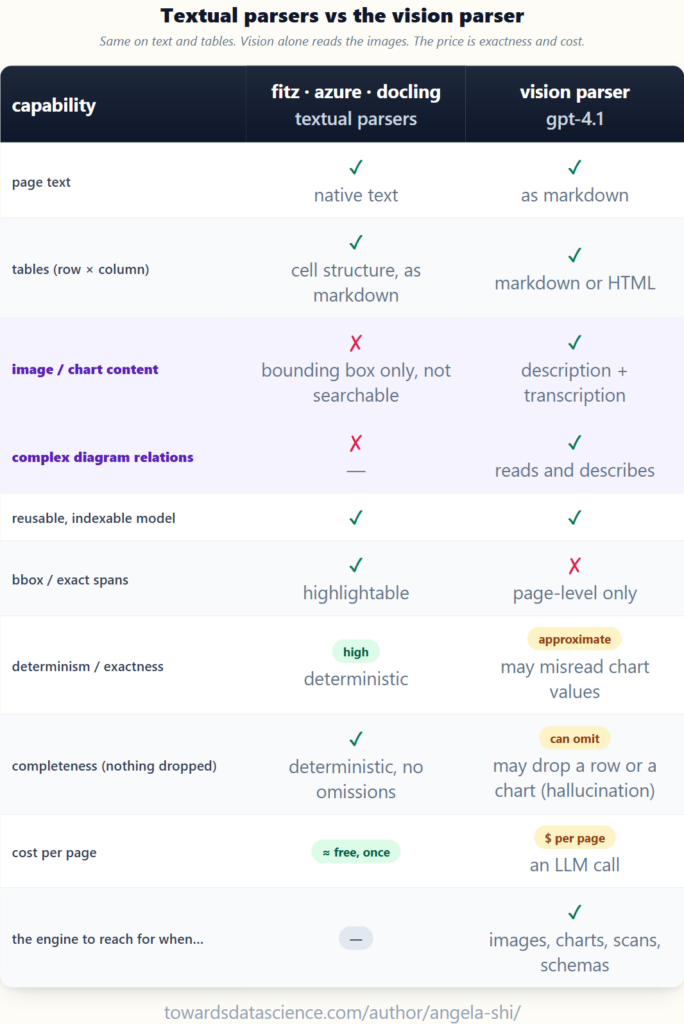Image resolution: width=684 pixels, height=1024 pixels.
Task: Open the towardsdatascience.com author link
Action: click(x=342, y=1012)
